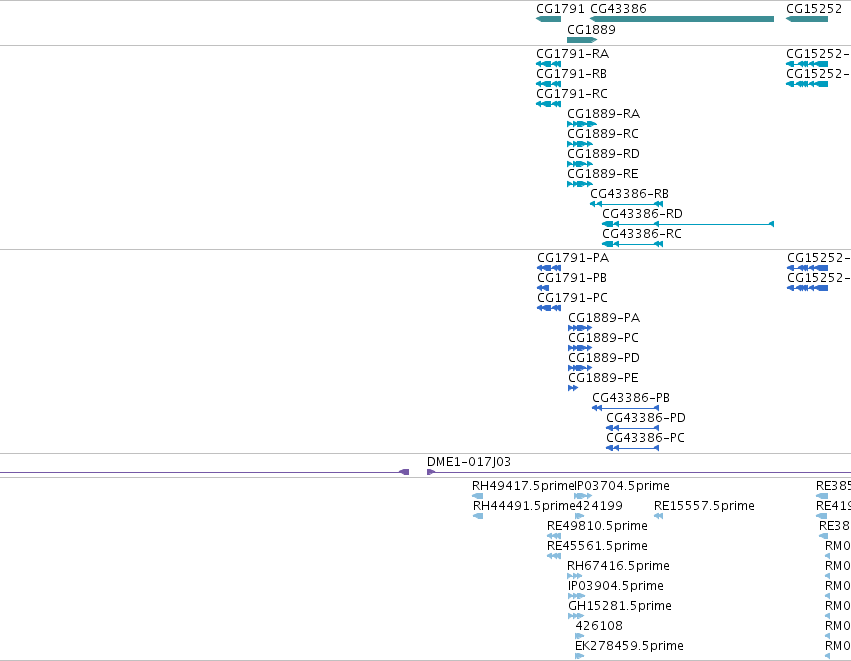Open transcript CG1889-RA label
The image size is (851, 661).
pos(604,114)
